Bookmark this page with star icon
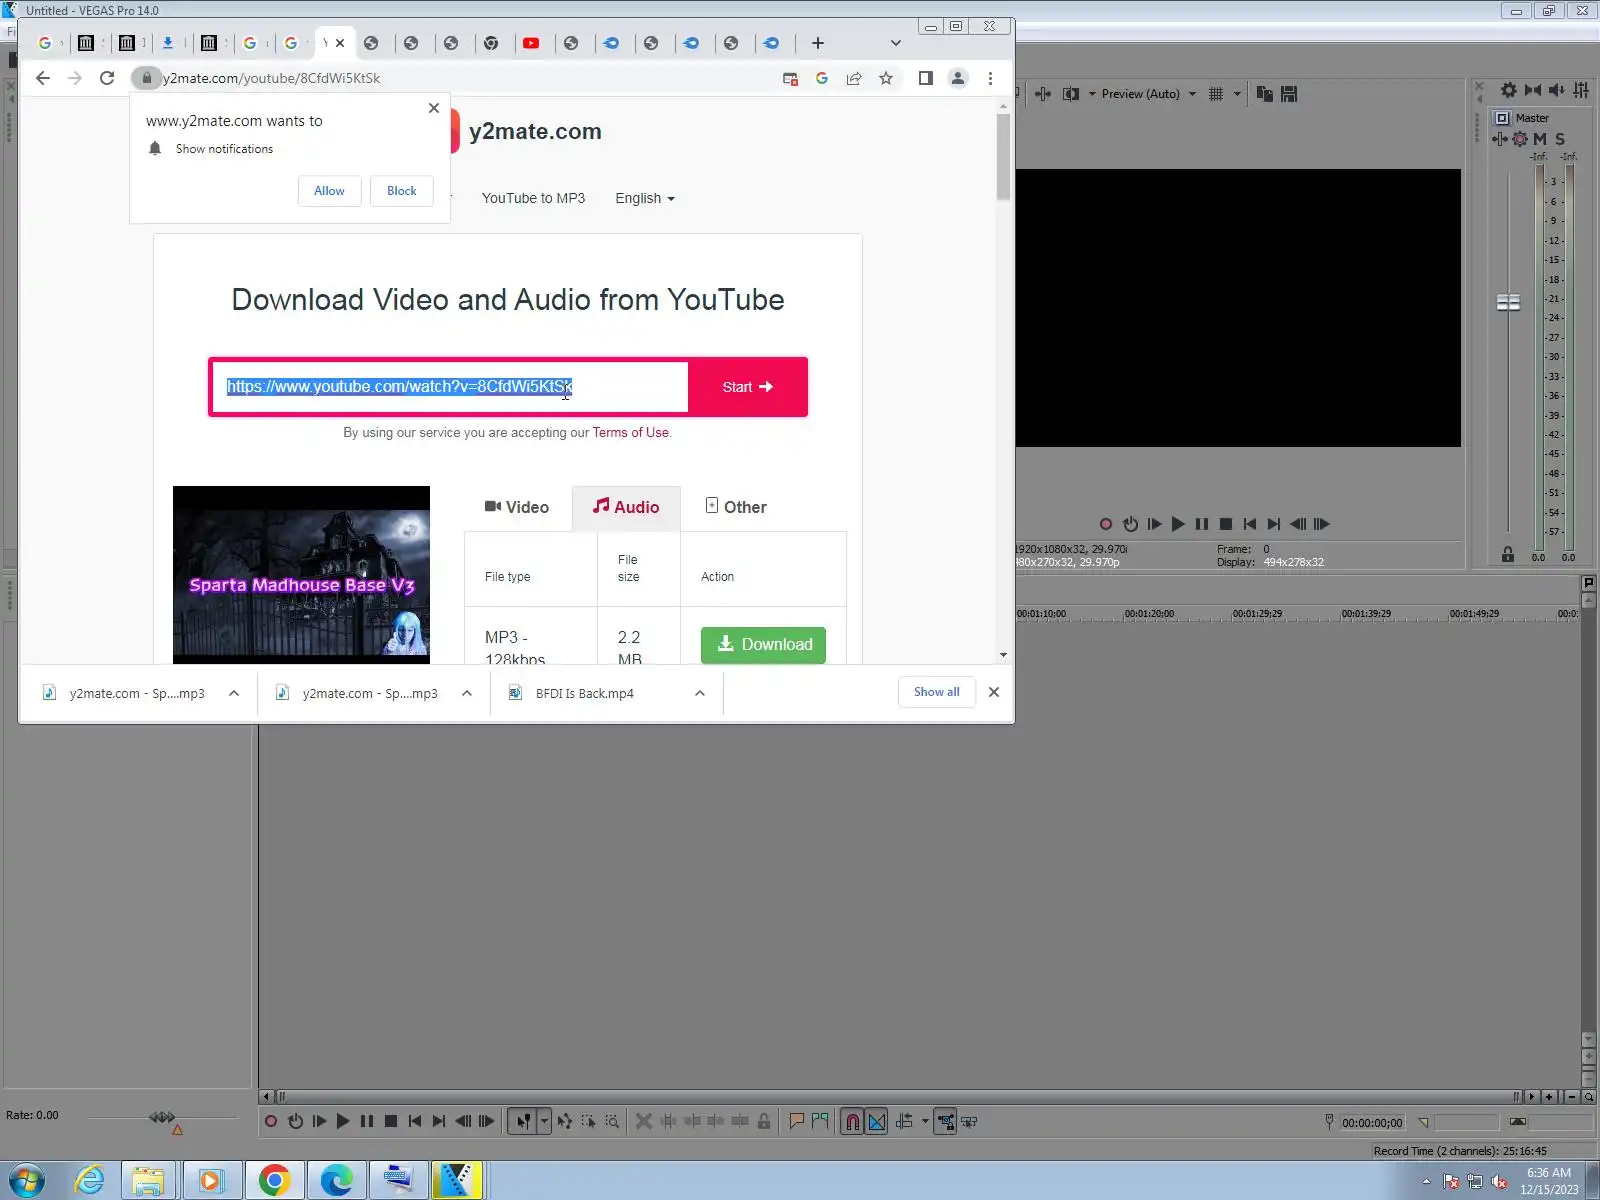This screenshot has width=1600, height=1200. click(x=886, y=78)
